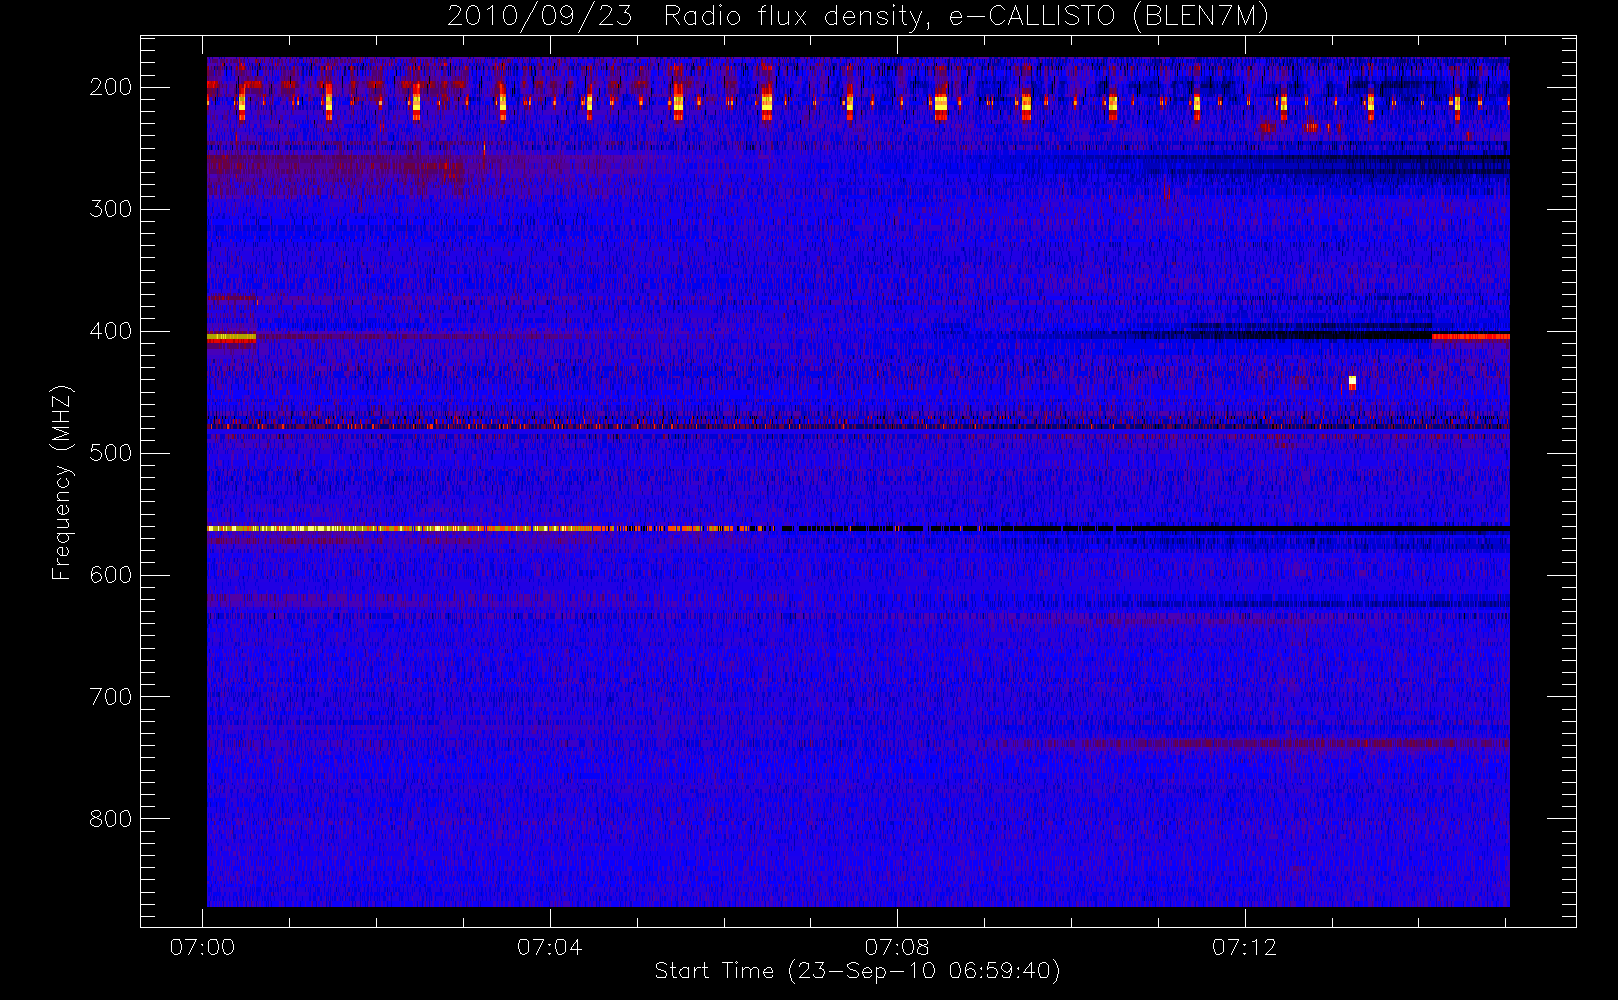The height and width of the screenshot is (1000, 1618).
Task: Click the '800' frequency tick label
Action: click(110, 819)
